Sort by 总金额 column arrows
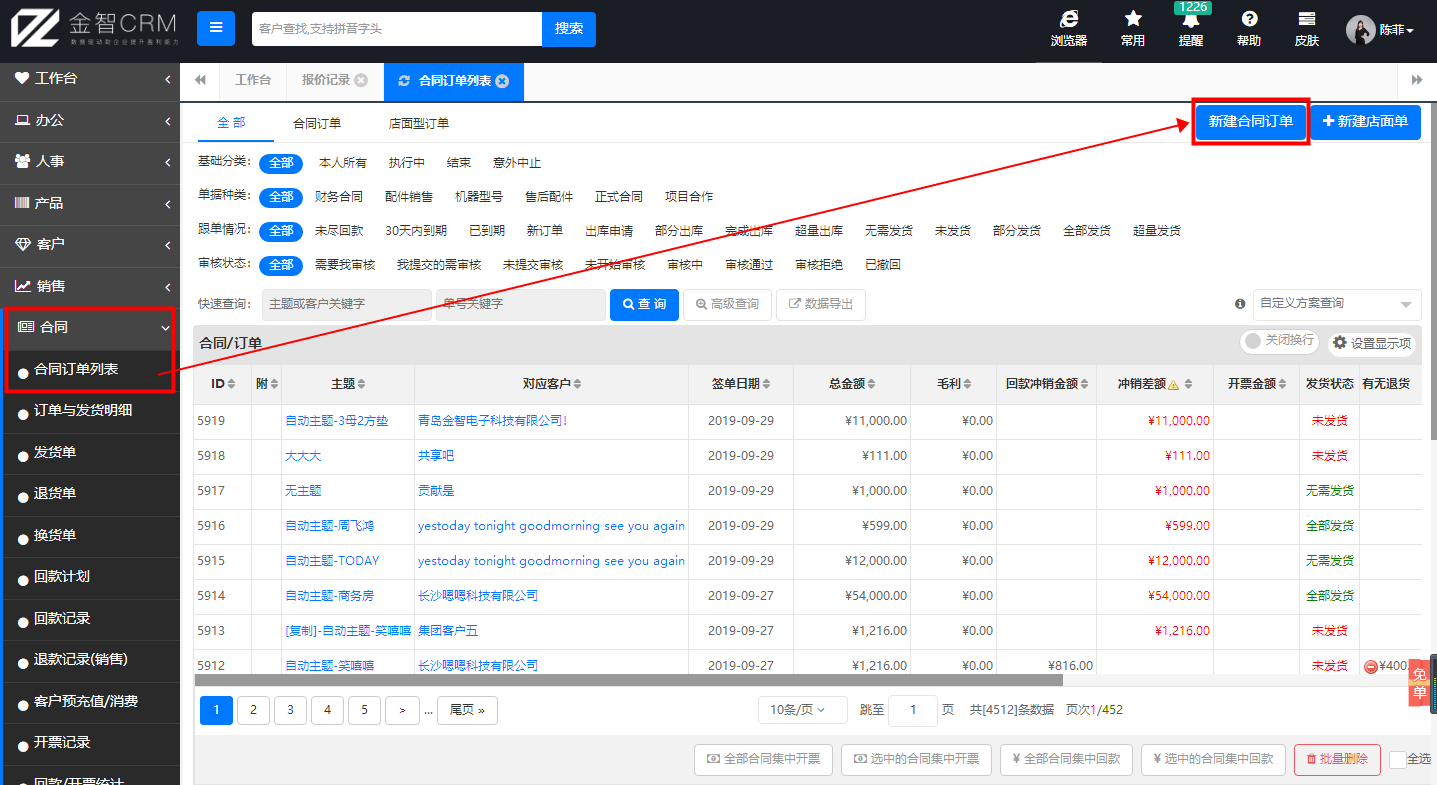Screen dimensions: 1437x785 (873, 384)
